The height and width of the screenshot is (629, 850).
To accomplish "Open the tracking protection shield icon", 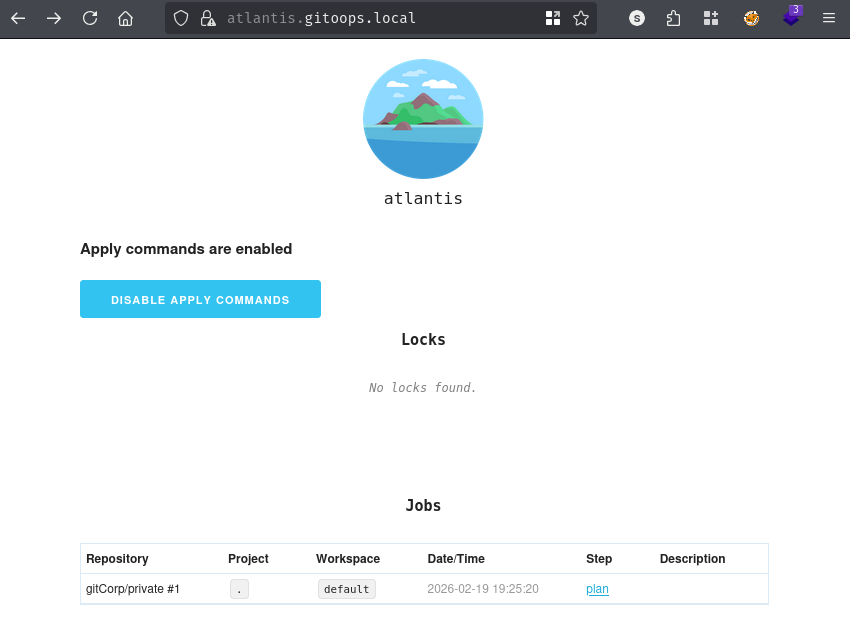I will click(x=181, y=18).
